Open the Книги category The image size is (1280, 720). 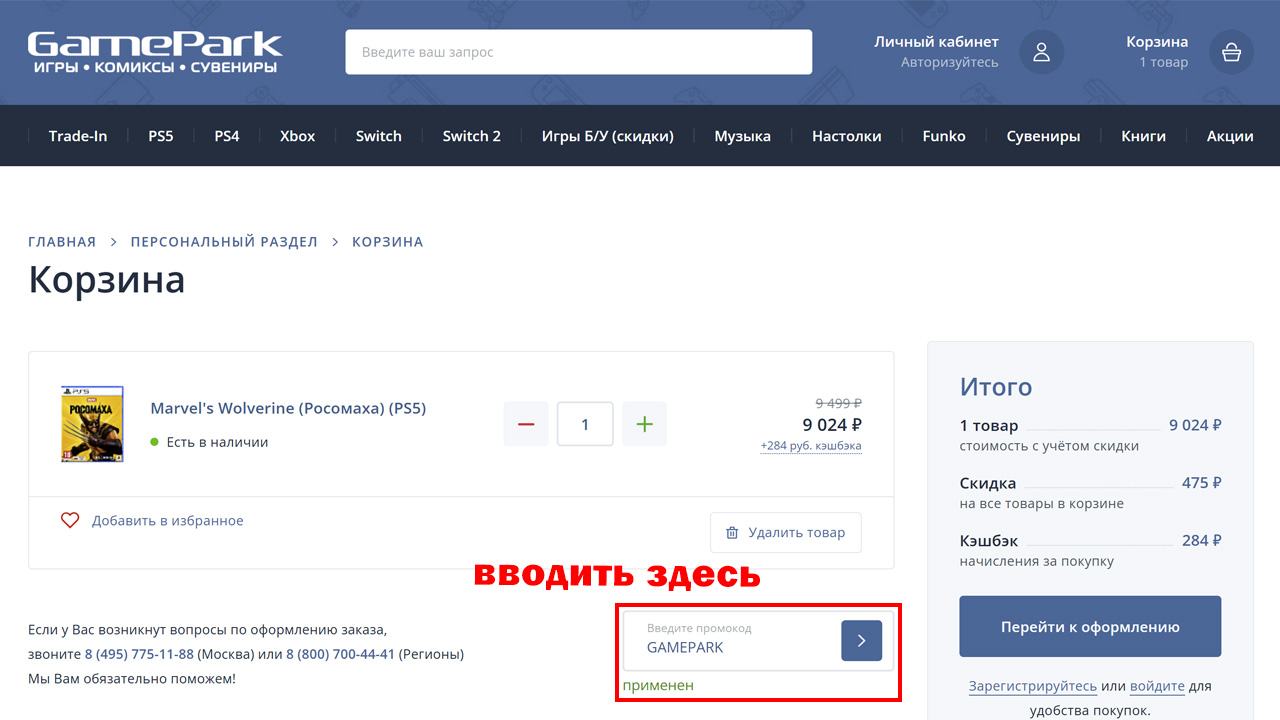1144,136
